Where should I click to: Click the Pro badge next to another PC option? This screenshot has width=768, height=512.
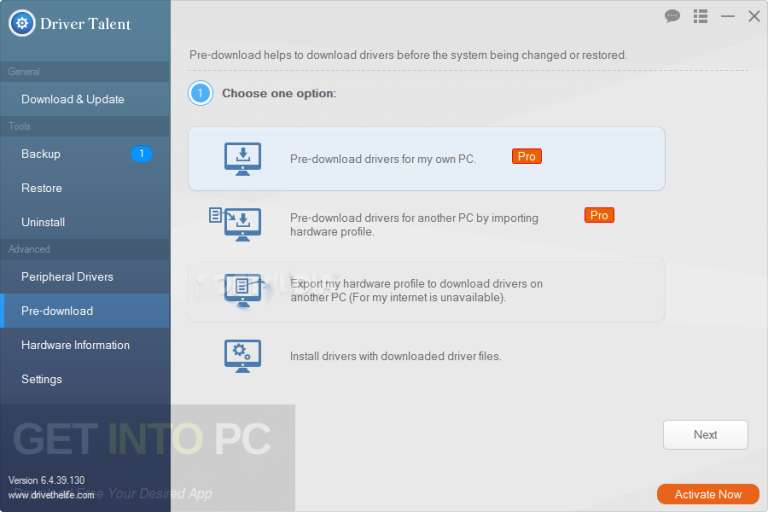pyautogui.click(x=599, y=215)
